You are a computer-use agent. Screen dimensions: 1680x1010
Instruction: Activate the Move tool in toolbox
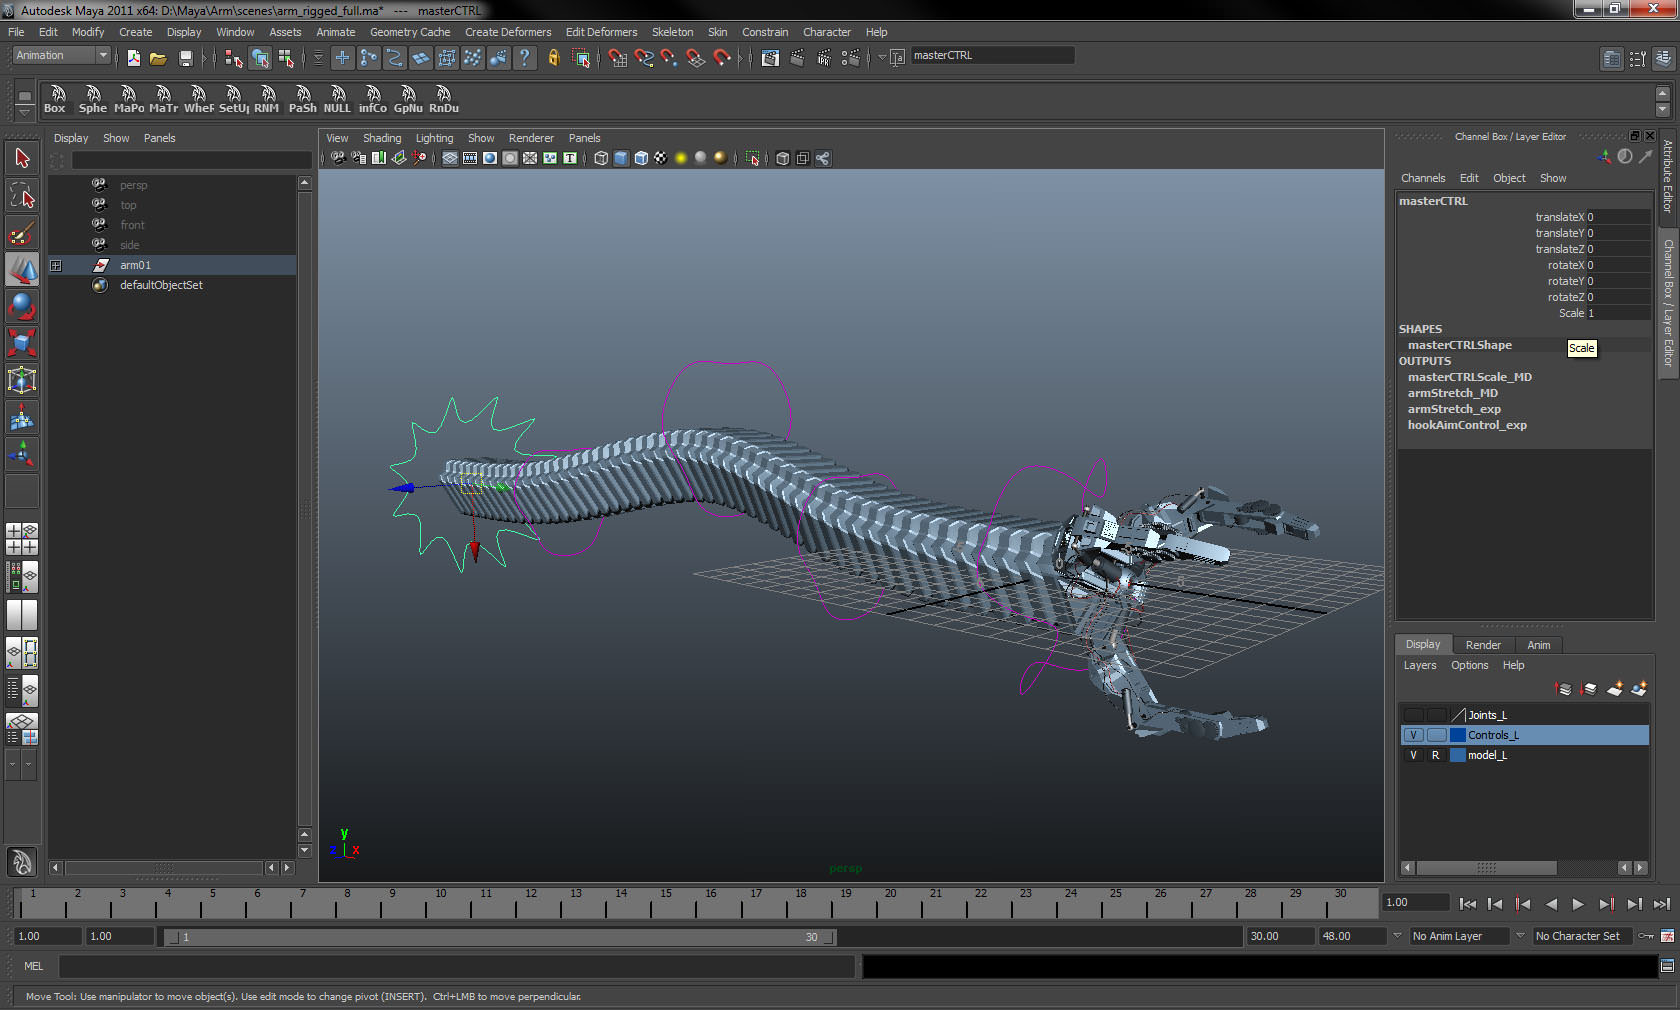pyautogui.click(x=22, y=270)
